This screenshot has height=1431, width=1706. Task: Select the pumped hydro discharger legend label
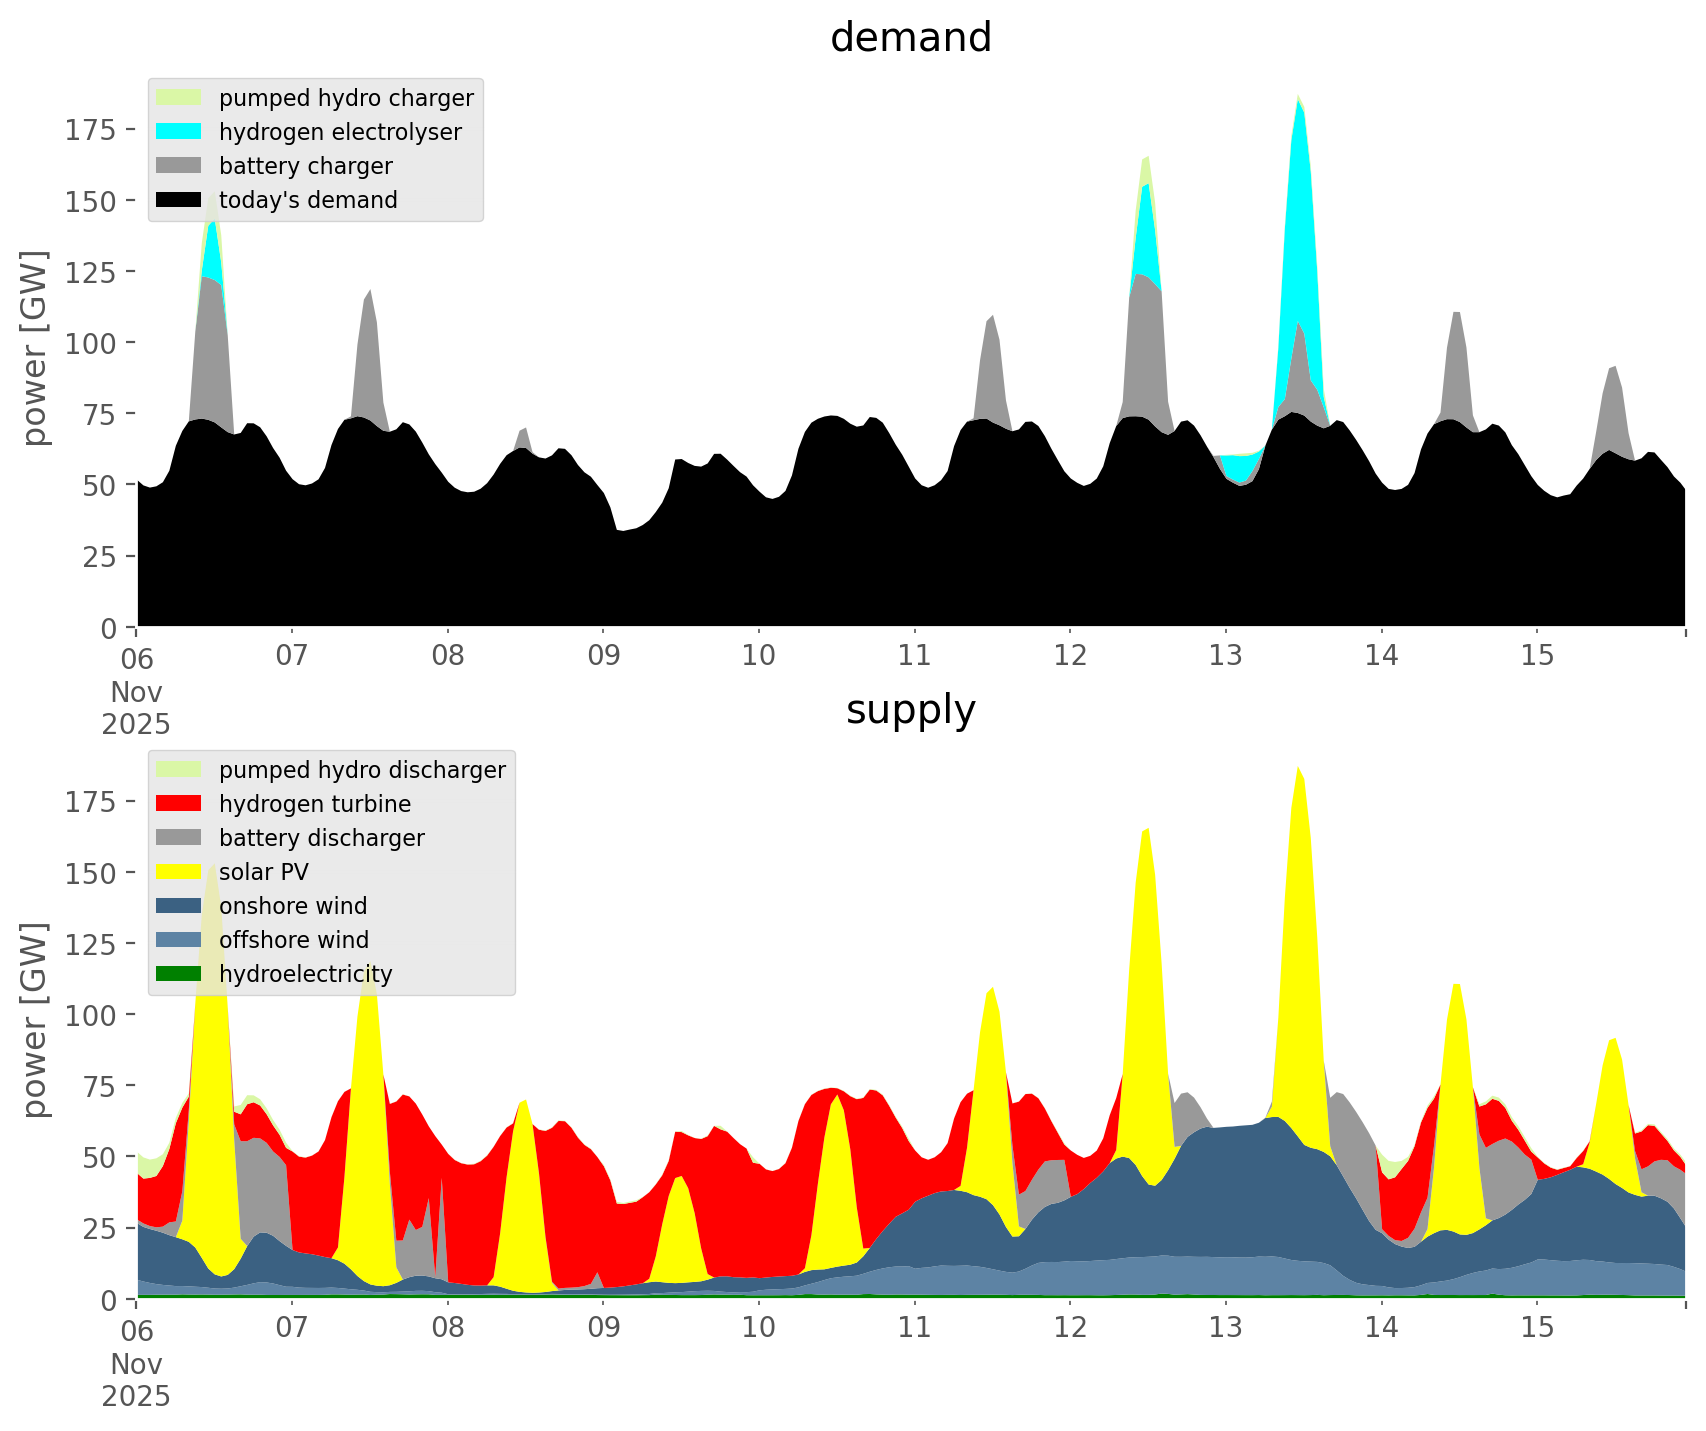[362, 770]
